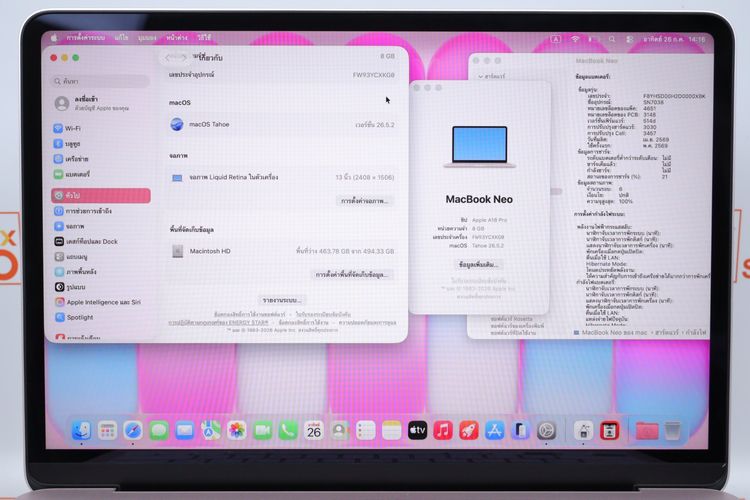Image resolution: width=750 pixels, height=500 pixels.
Task: Click the Rosetta item in System Information sidebar
Action: pyautogui.click(x=511, y=319)
